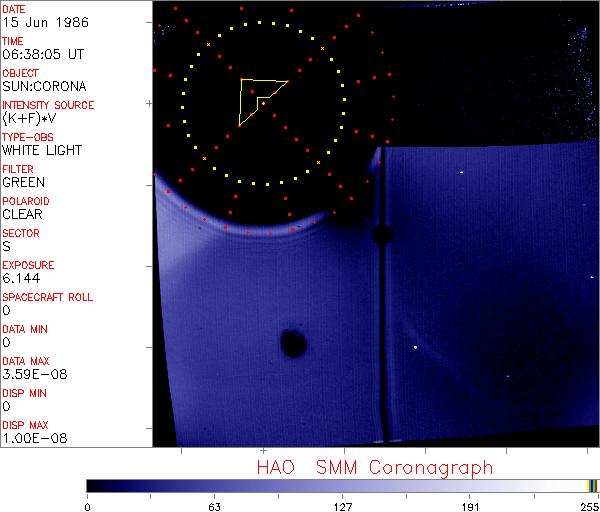Select the WHITE LIGHT observation type text
Viewport: 600px width, 512px height.
click(40, 150)
